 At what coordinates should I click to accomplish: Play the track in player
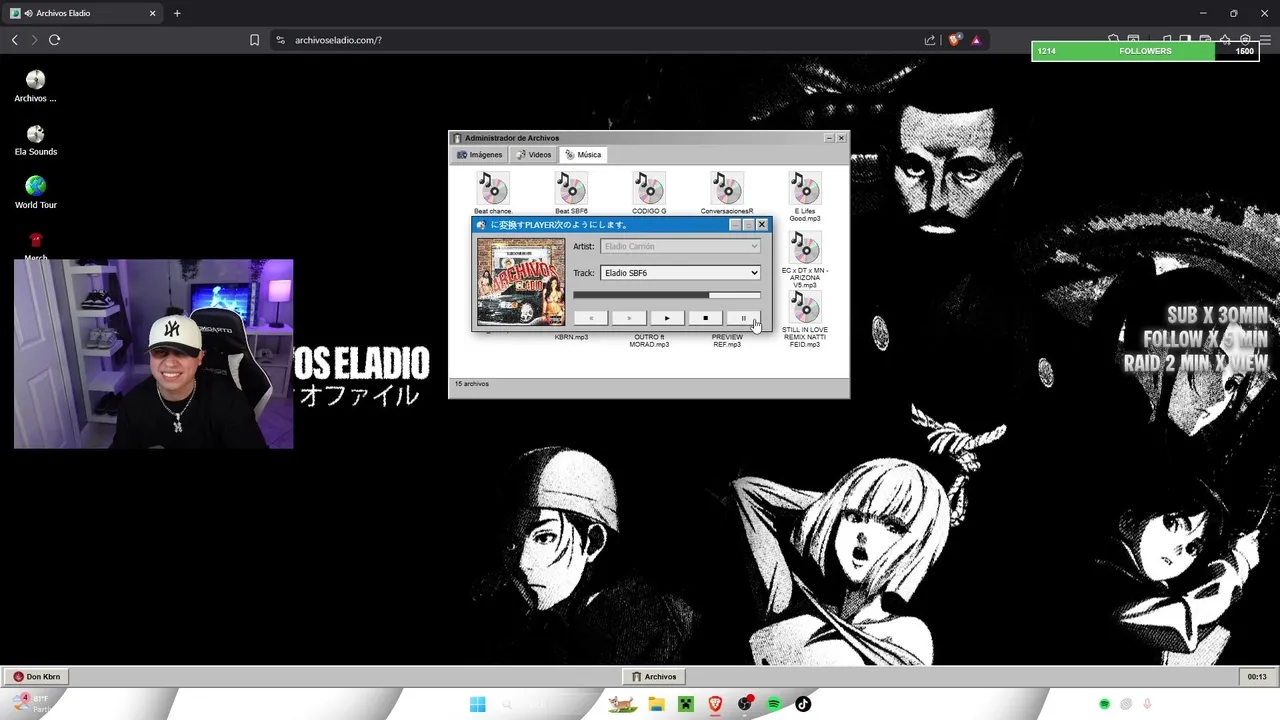(667, 318)
